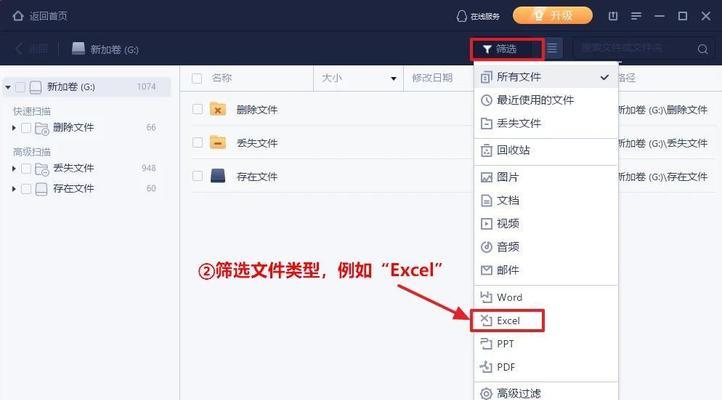The height and width of the screenshot is (400, 722).
Task: Select 最近使用的文件 filter option
Action: [x=545, y=100]
